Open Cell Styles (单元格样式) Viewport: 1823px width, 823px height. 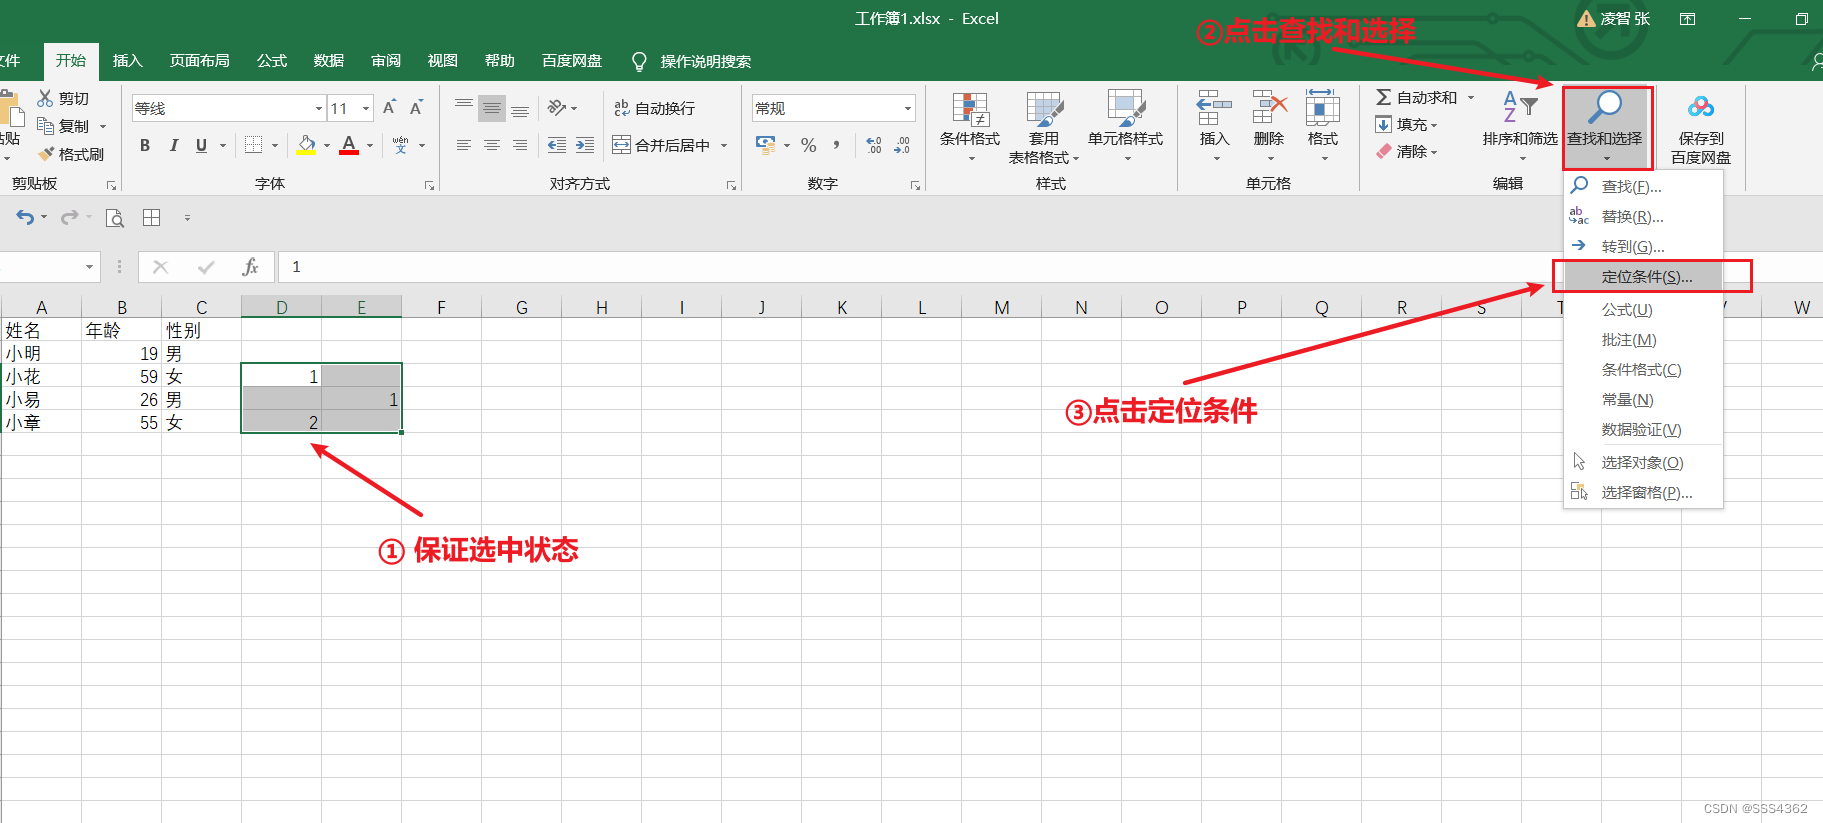[1125, 126]
